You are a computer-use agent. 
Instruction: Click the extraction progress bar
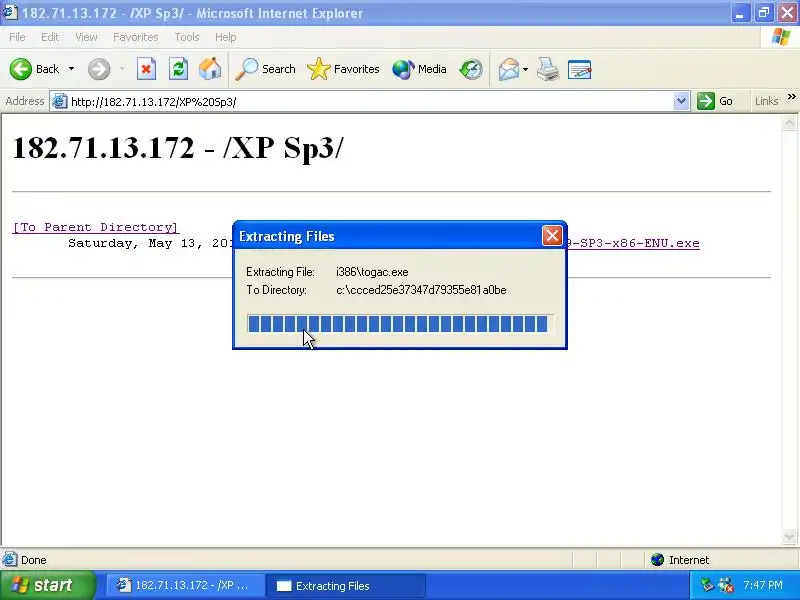pyautogui.click(x=401, y=323)
